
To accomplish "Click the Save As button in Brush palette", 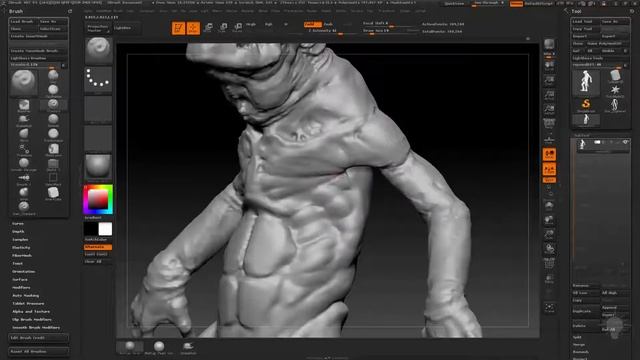I will coord(53,22).
